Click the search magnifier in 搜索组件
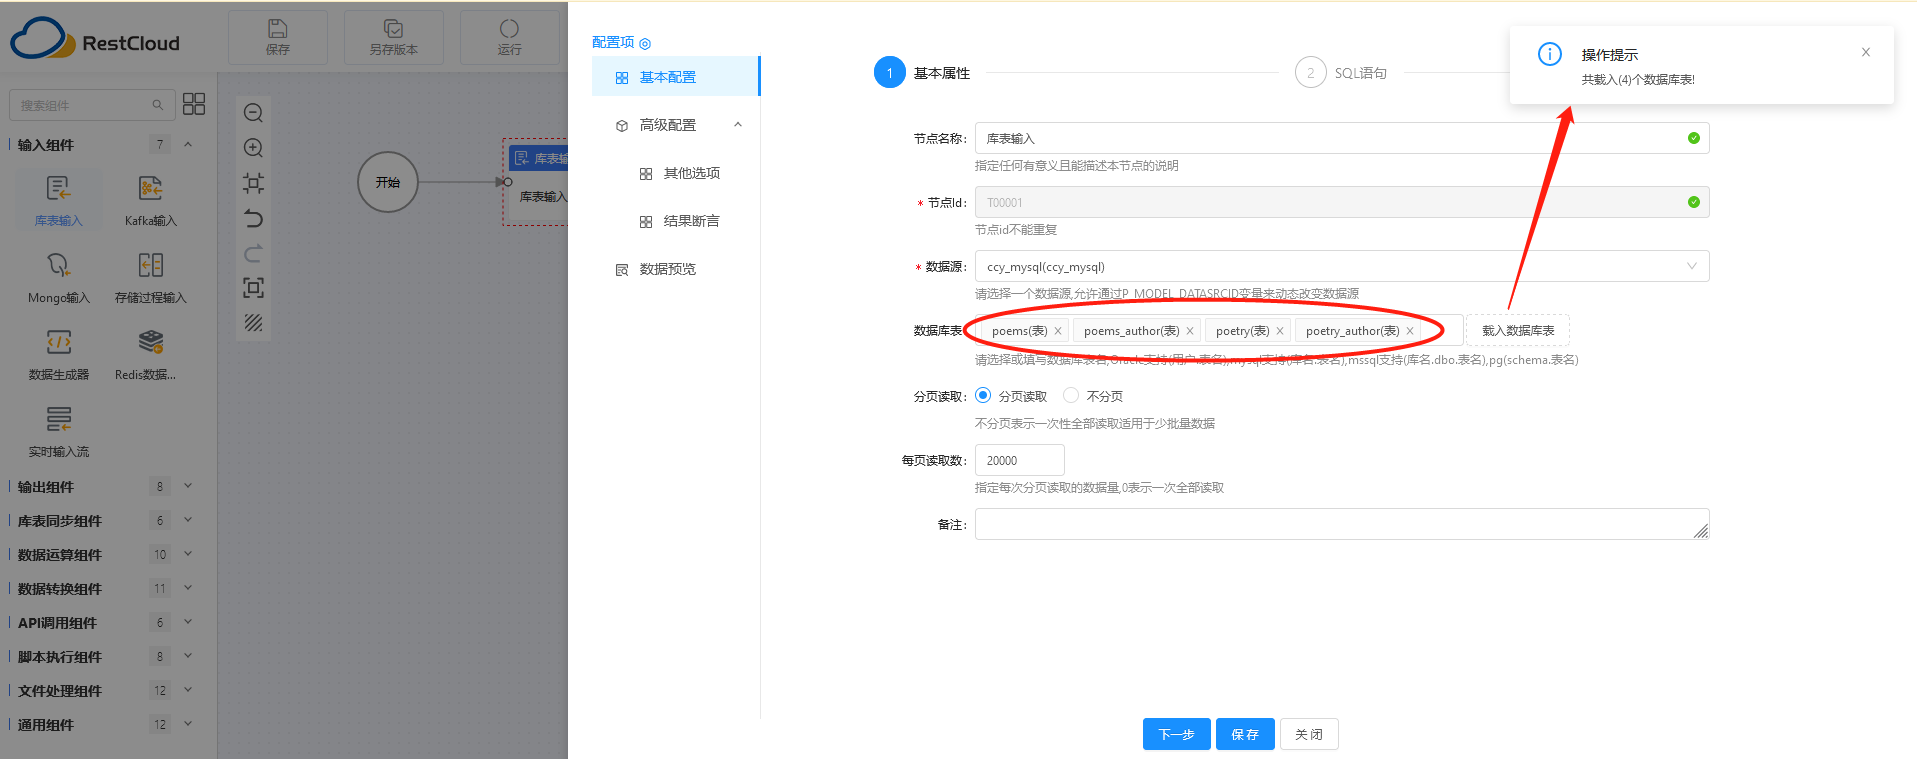This screenshot has height=759, width=1917. pyautogui.click(x=157, y=105)
